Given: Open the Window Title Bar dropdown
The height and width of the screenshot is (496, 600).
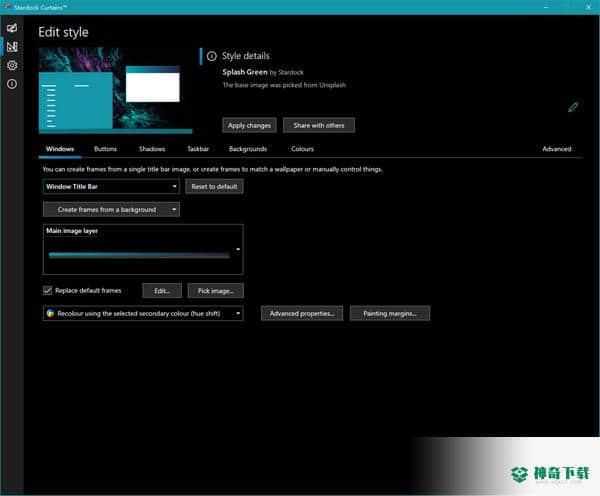Looking at the screenshot, I should [111, 186].
